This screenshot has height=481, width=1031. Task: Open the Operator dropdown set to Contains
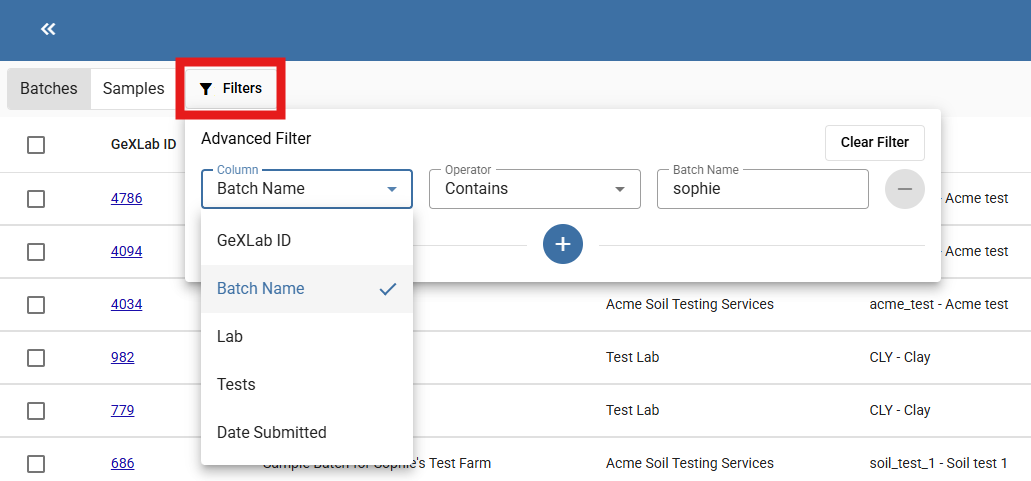[534, 189]
